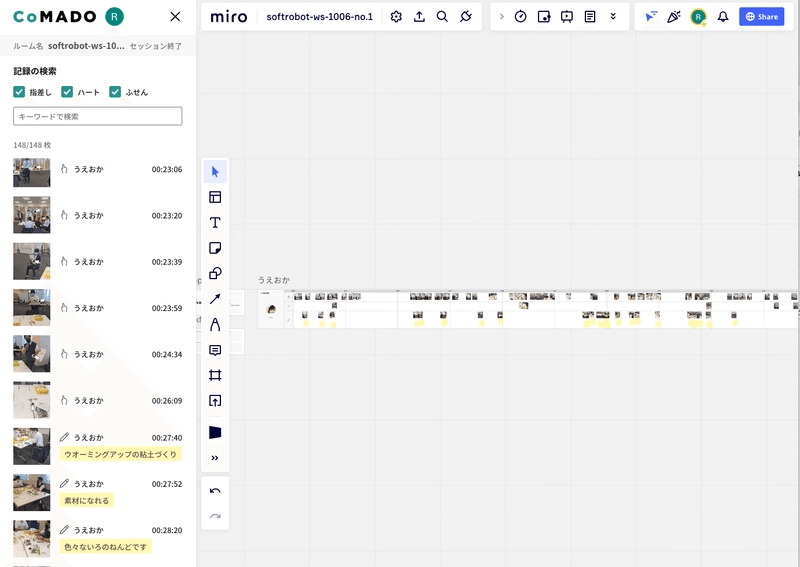Image resolution: width=800 pixels, height=567 pixels.
Task: Expand more collaboration tools chevron
Action: [x=613, y=17]
